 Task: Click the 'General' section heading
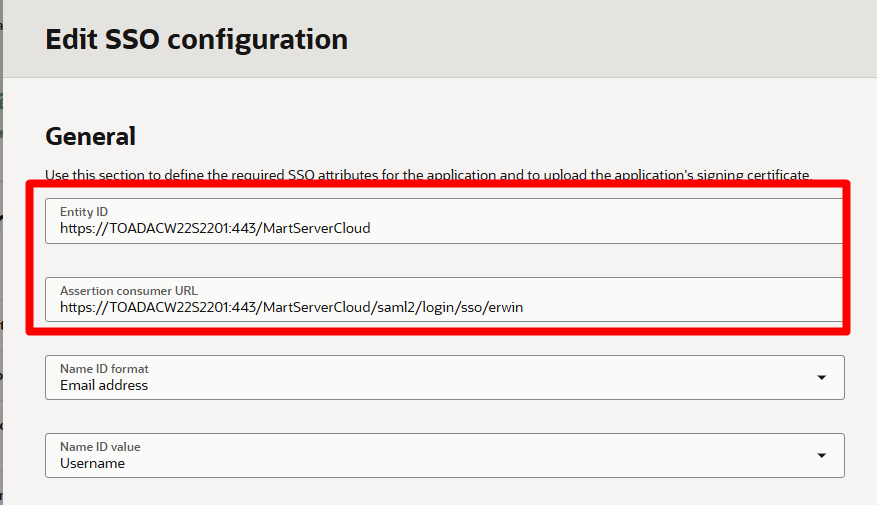pyautogui.click(x=91, y=136)
